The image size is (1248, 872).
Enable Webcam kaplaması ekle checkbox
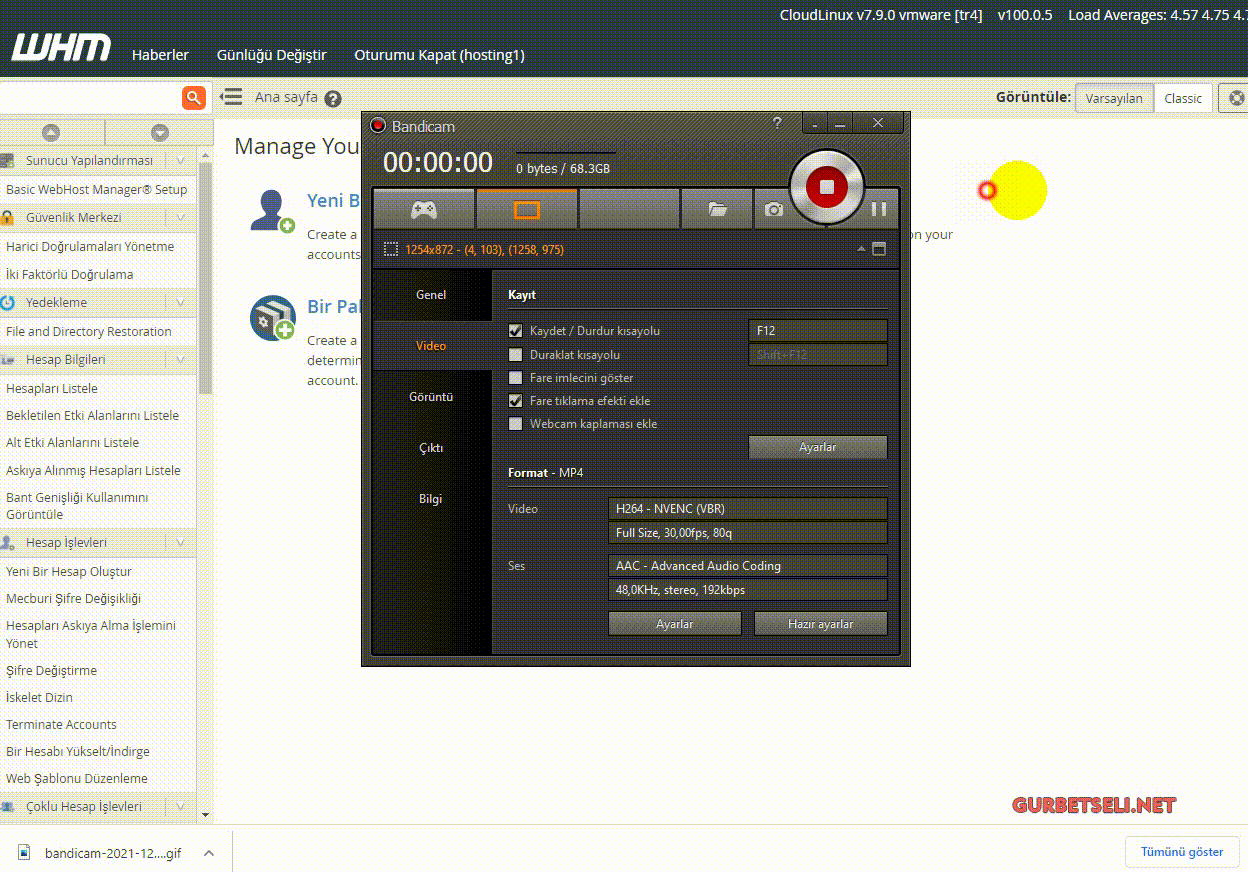click(x=516, y=424)
